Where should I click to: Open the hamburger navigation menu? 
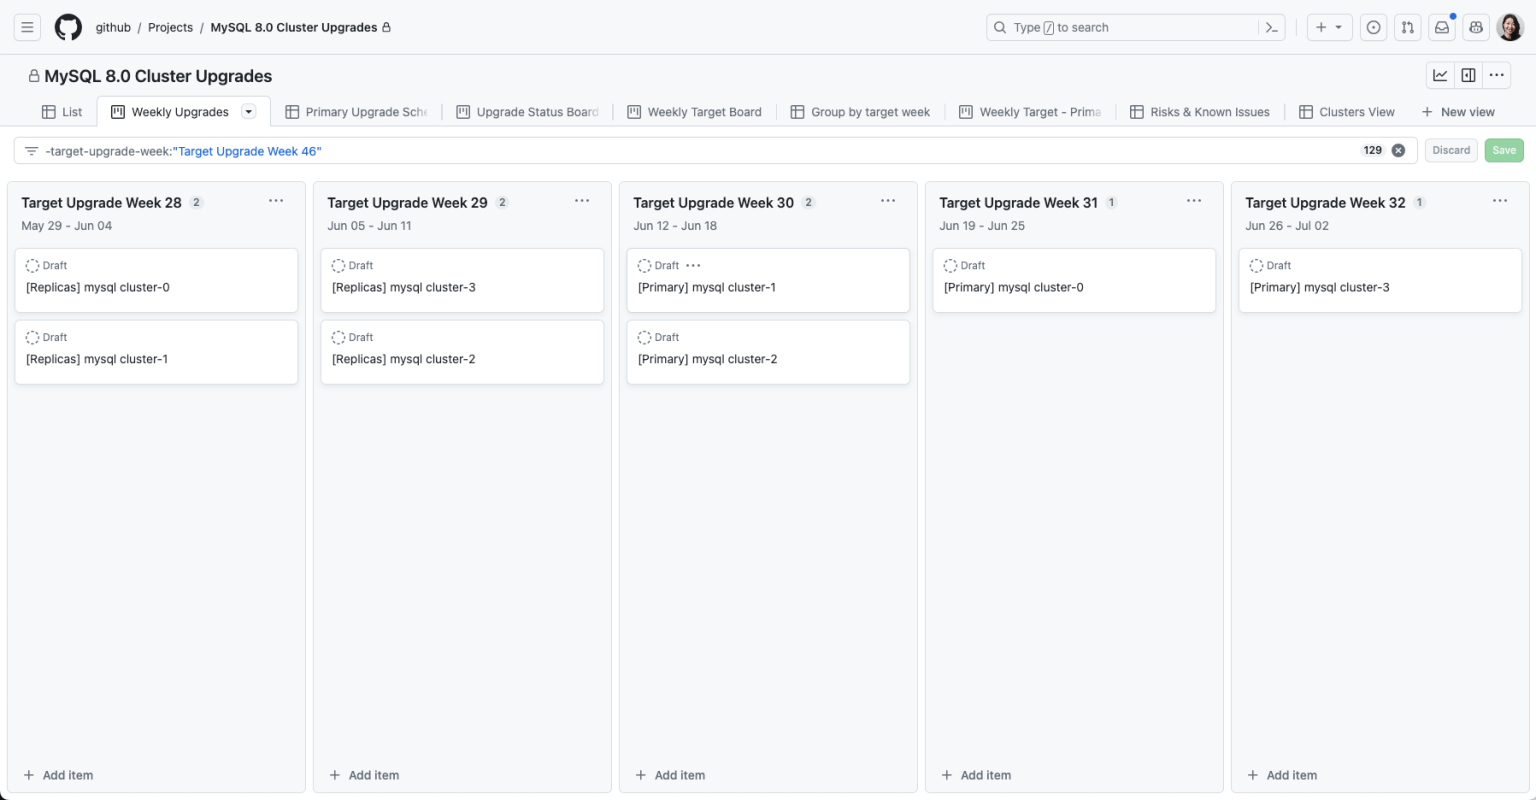click(28, 27)
